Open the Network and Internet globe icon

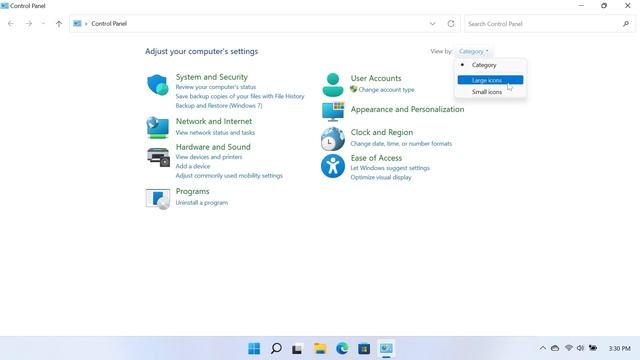coord(158,127)
